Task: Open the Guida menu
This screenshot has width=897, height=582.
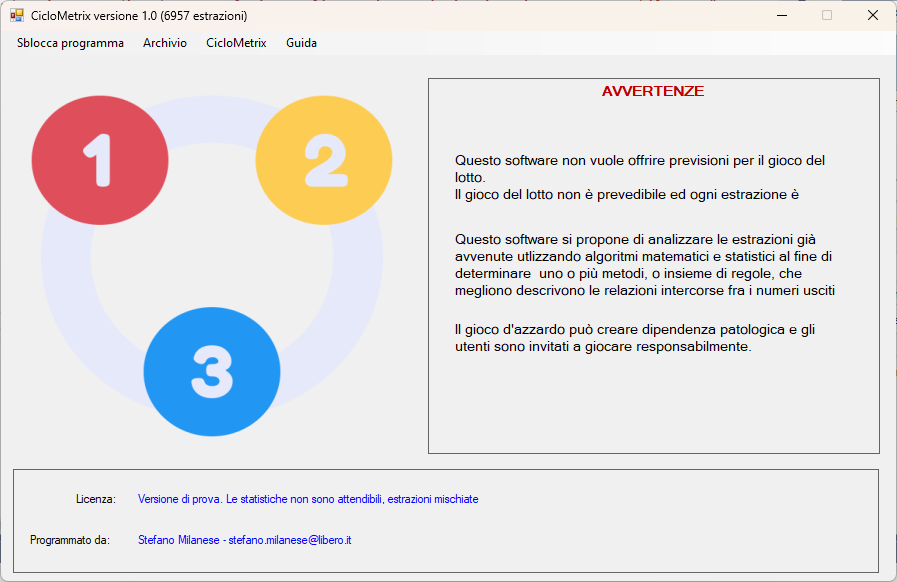Action: tap(301, 43)
